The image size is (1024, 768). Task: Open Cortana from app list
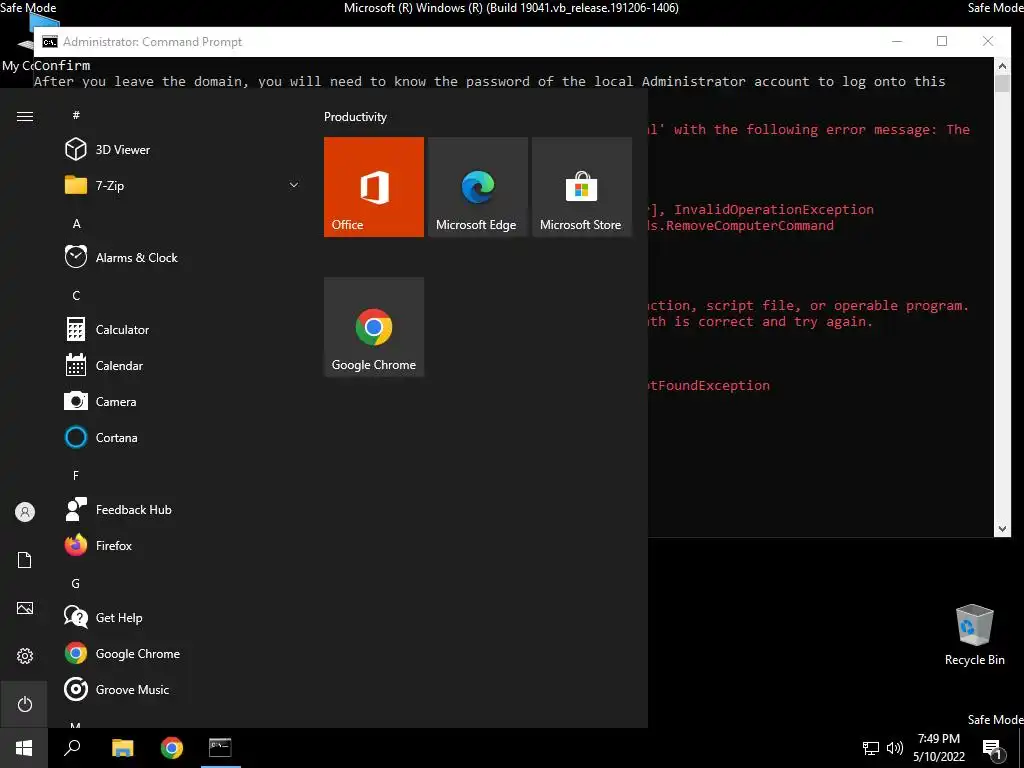coord(183,438)
